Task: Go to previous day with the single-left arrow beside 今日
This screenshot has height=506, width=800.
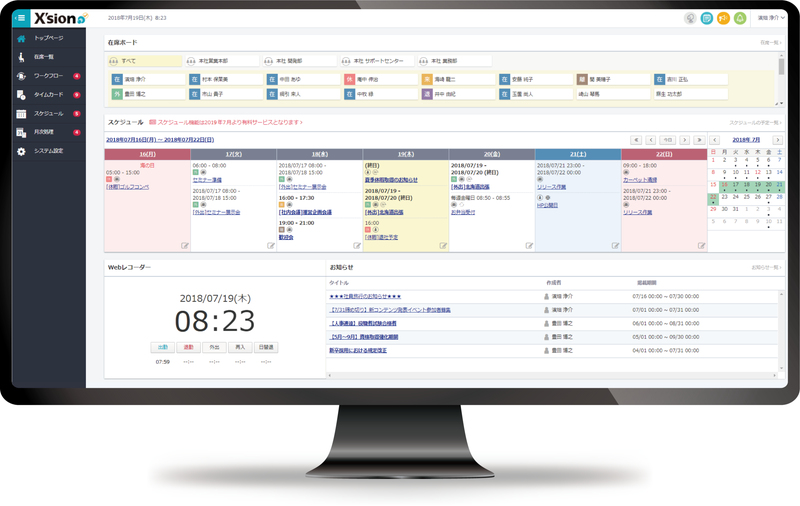Action: [651, 140]
